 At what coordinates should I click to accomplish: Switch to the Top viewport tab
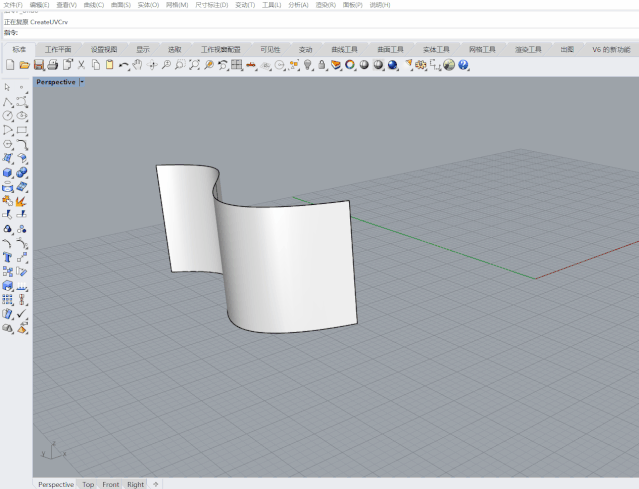tap(88, 484)
